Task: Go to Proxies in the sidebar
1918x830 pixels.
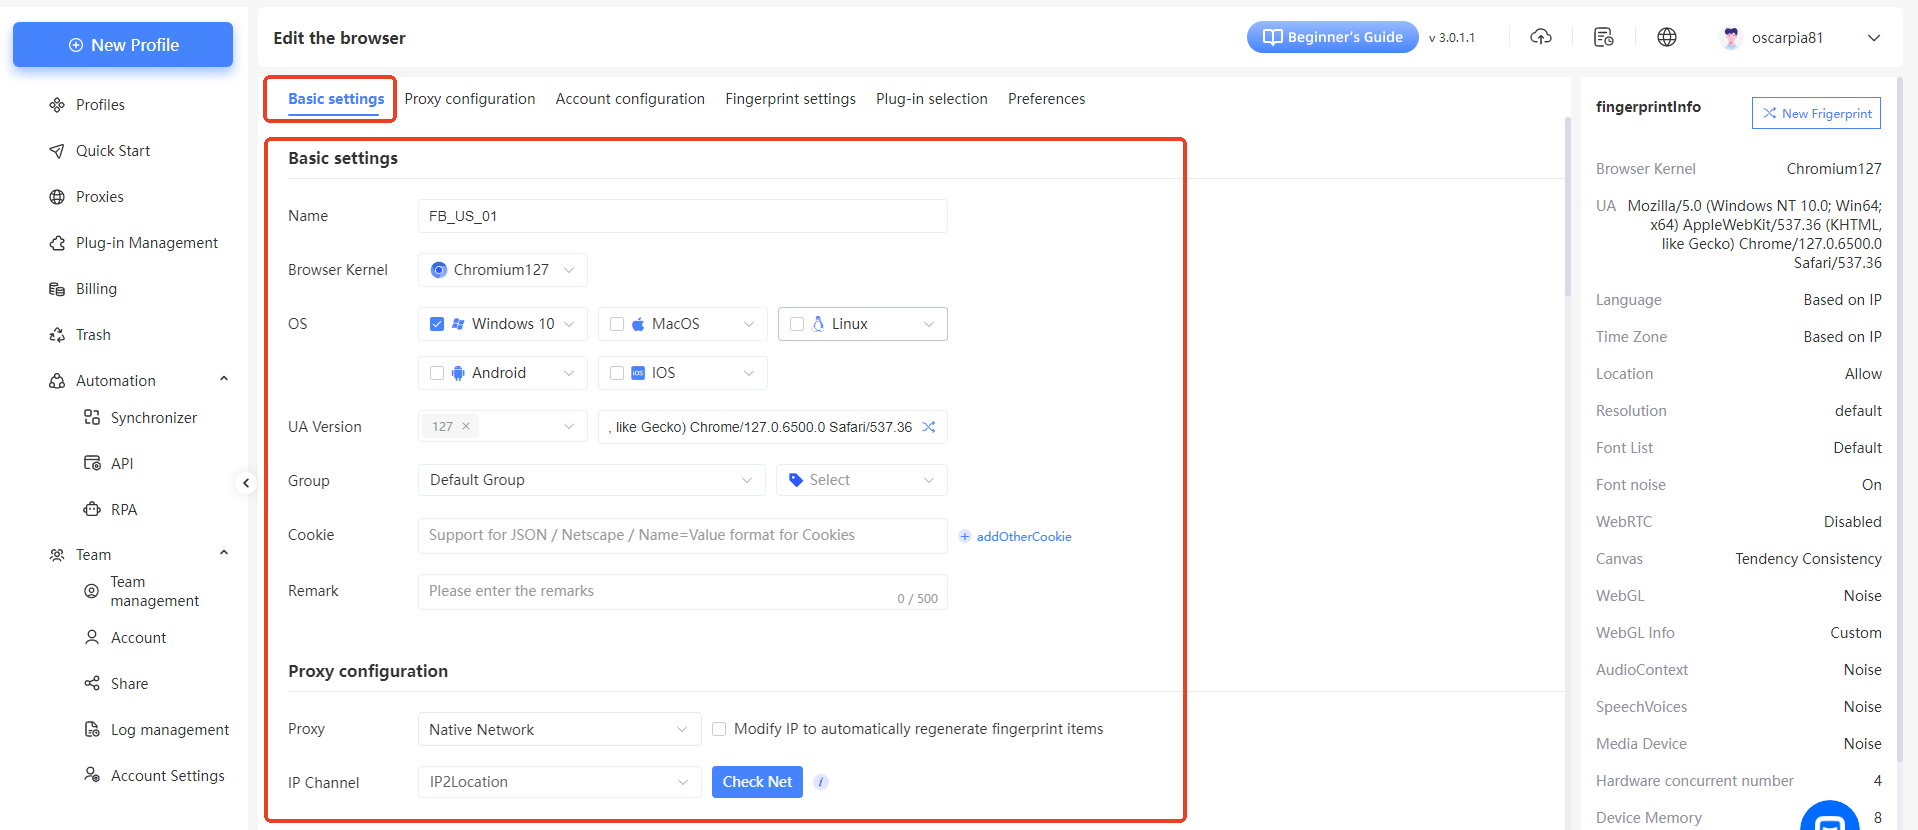Action: [x=99, y=197]
